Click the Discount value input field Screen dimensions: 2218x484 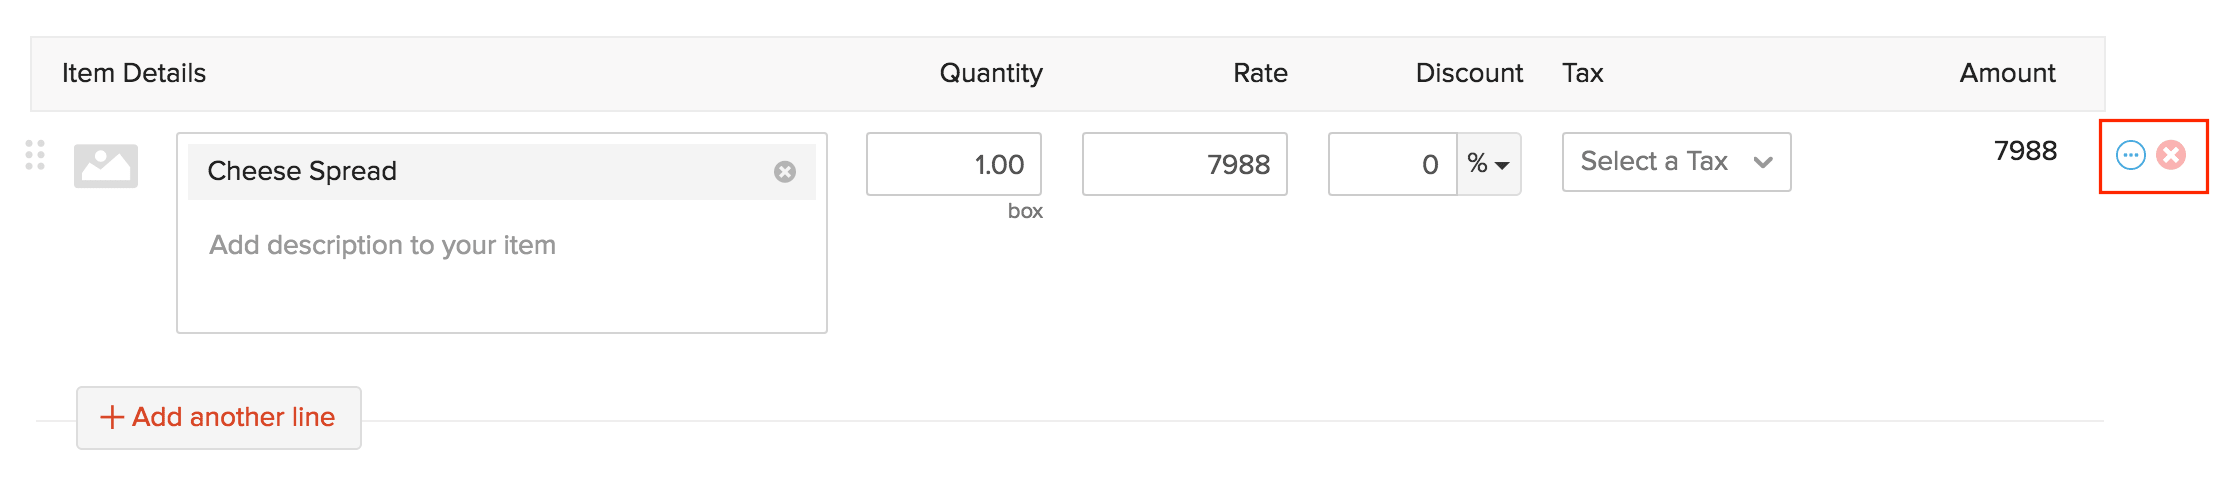click(x=1392, y=164)
